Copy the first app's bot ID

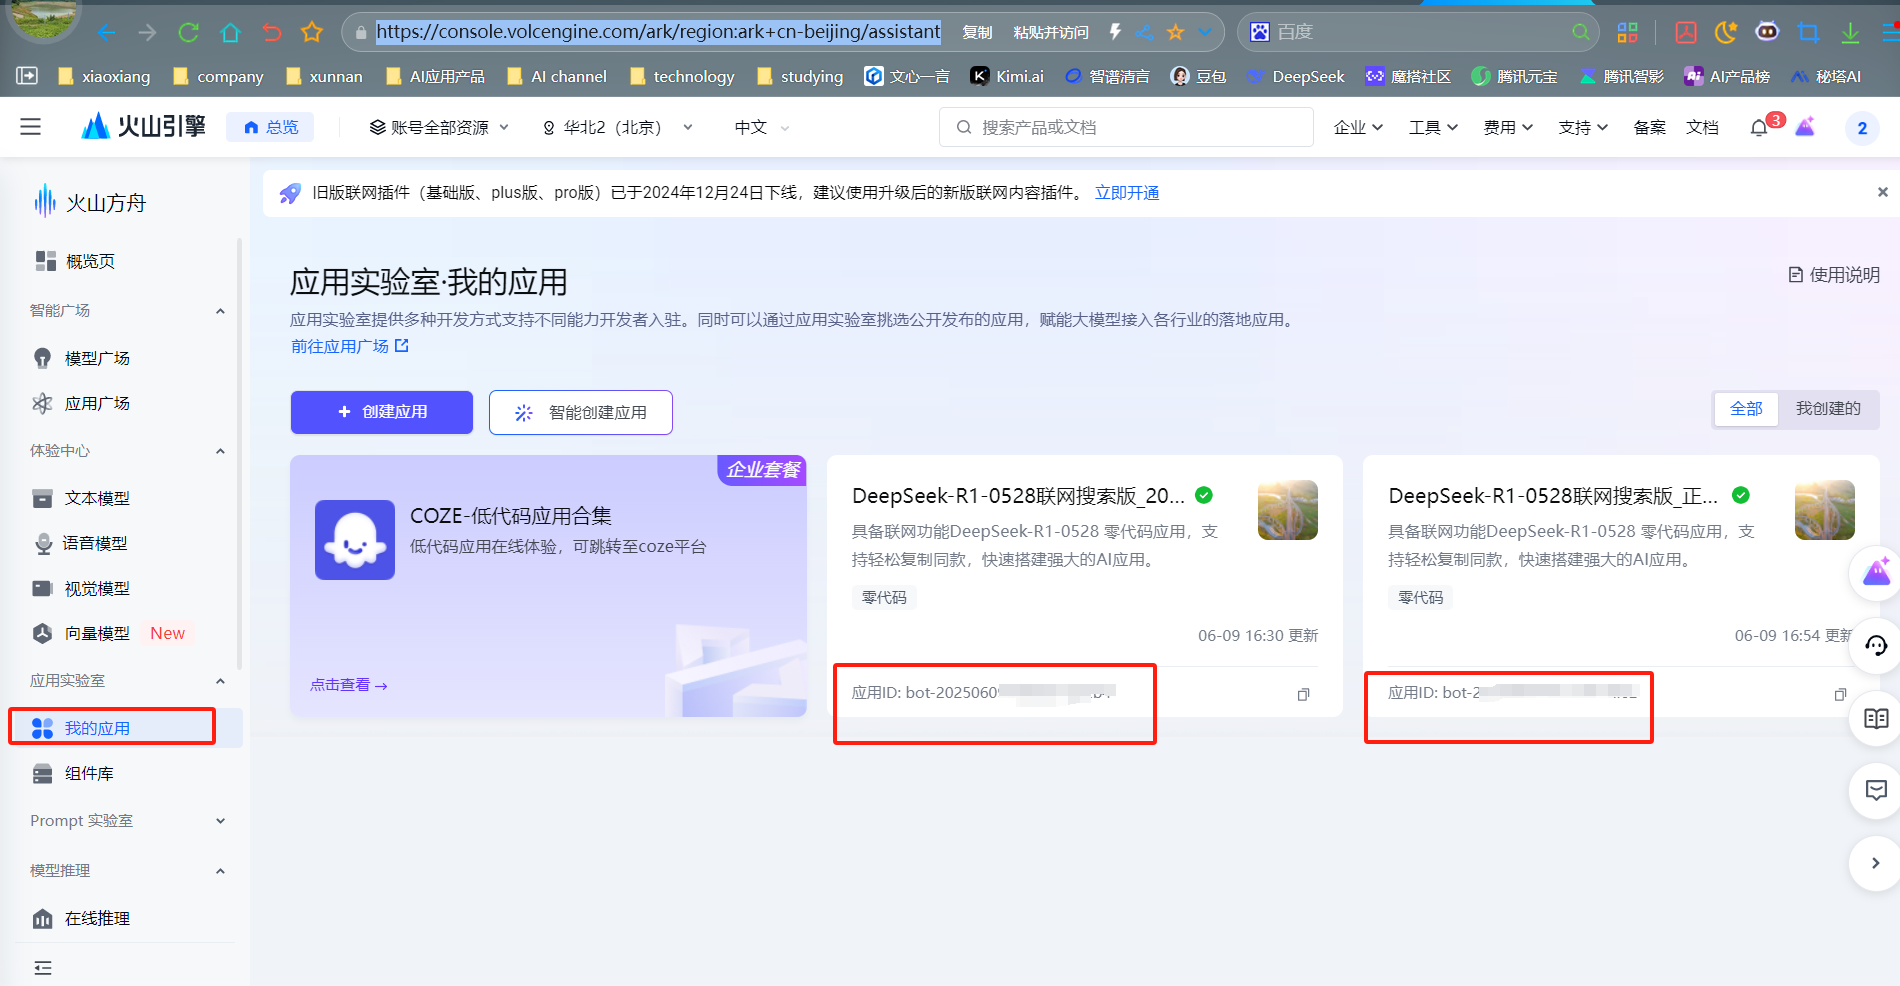(1303, 694)
